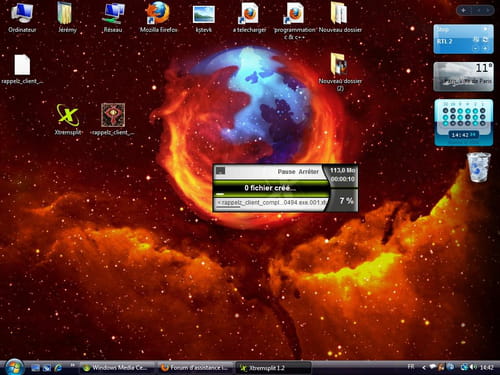Click the '0 fichier créé...' status text

[270, 188]
